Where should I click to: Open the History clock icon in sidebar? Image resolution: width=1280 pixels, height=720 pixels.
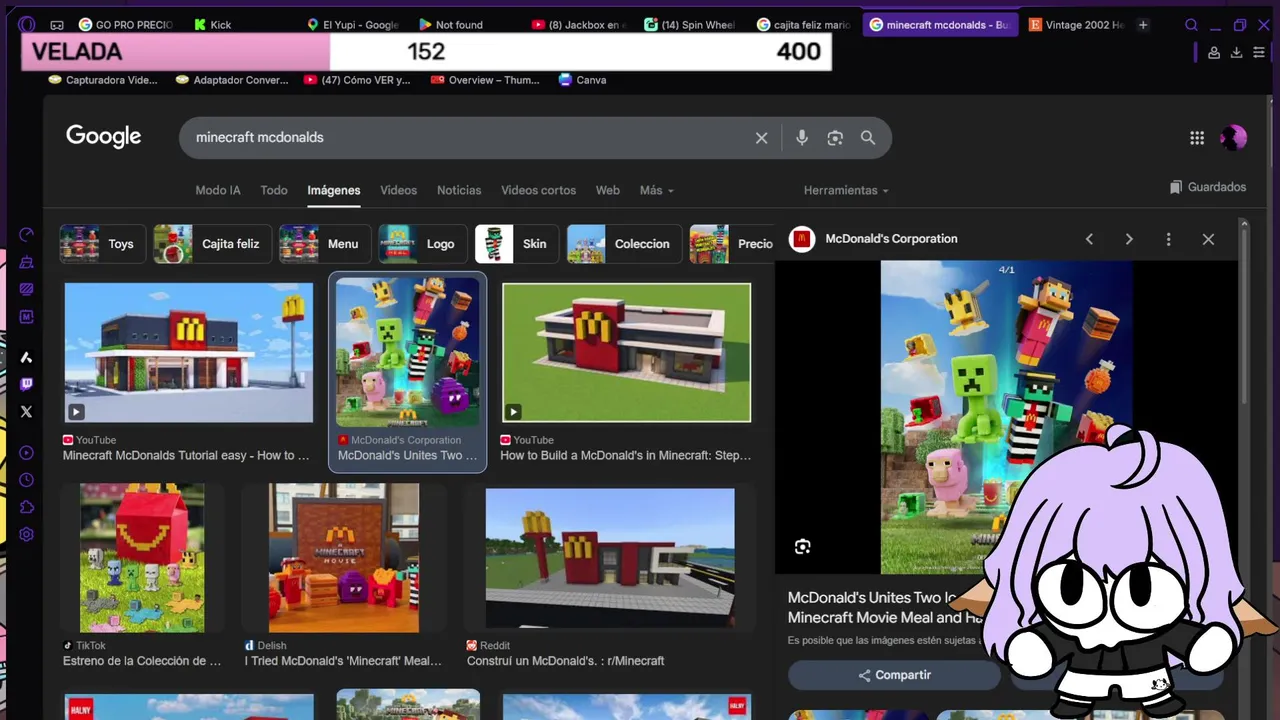[x=27, y=480]
